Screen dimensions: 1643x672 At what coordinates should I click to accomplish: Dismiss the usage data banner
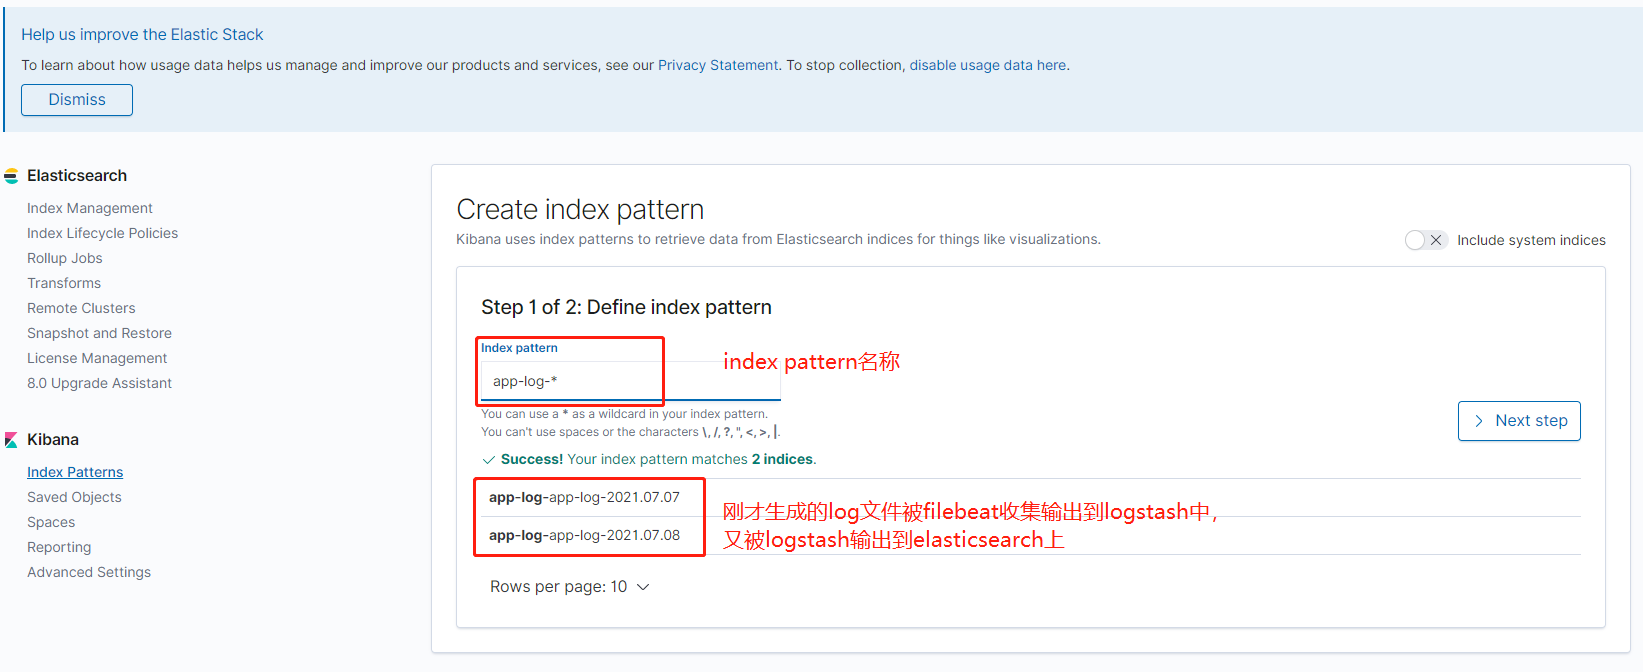[x=77, y=100]
